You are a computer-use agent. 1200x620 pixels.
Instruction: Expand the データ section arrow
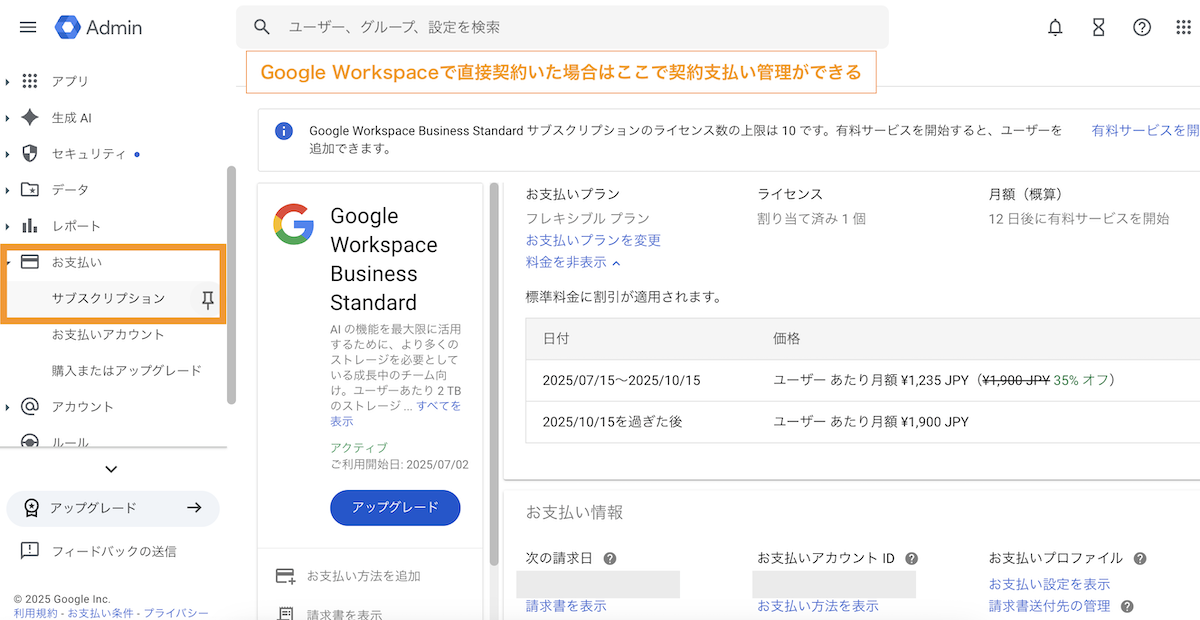[x=8, y=189]
